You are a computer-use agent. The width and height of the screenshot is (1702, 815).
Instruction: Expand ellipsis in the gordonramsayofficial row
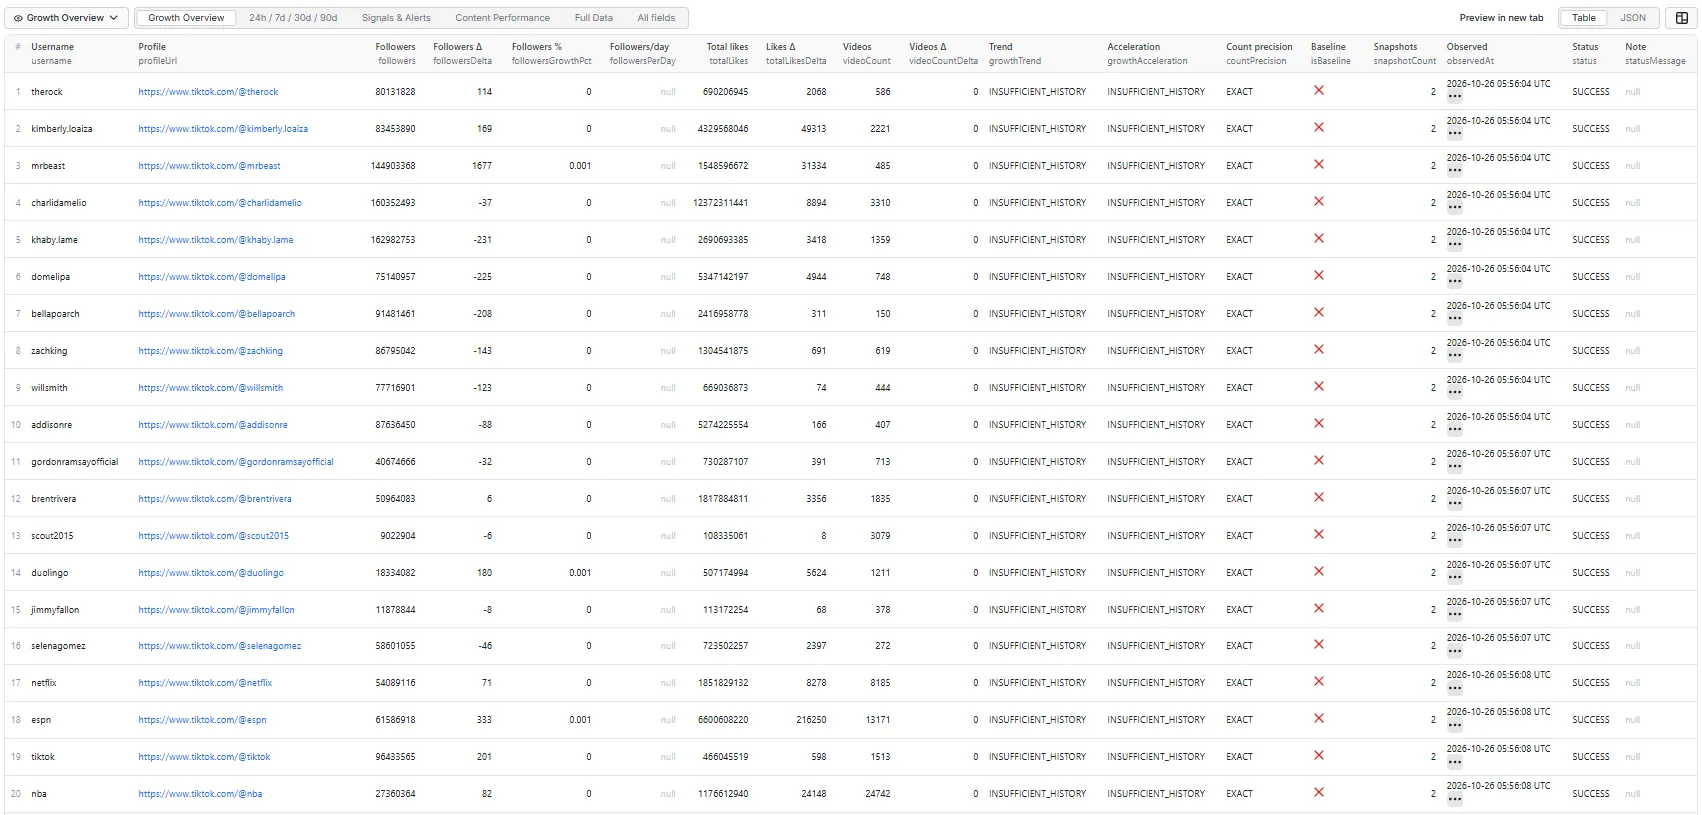1454,467
